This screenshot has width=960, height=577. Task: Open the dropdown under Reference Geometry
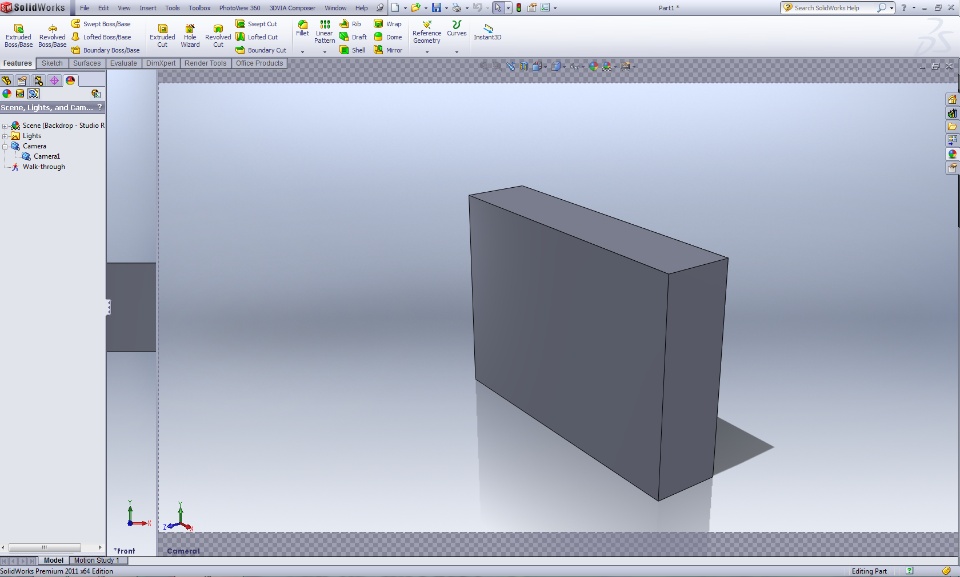(427, 52)
